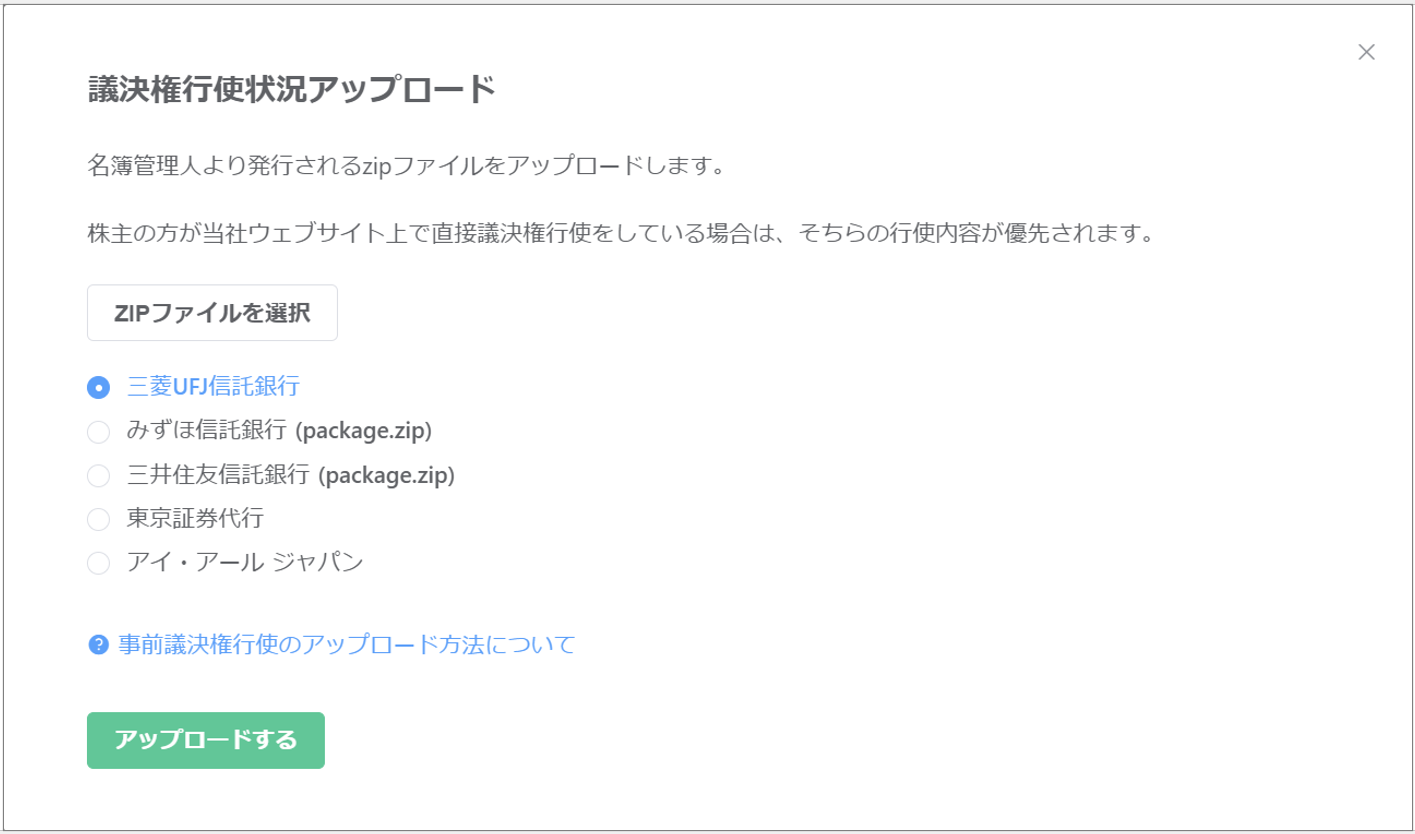The width and height of the screenshot is (1415, 834).
Task: Open the 事前議決権行使のアップロード方法について link
Action: (x=346, y=644)
